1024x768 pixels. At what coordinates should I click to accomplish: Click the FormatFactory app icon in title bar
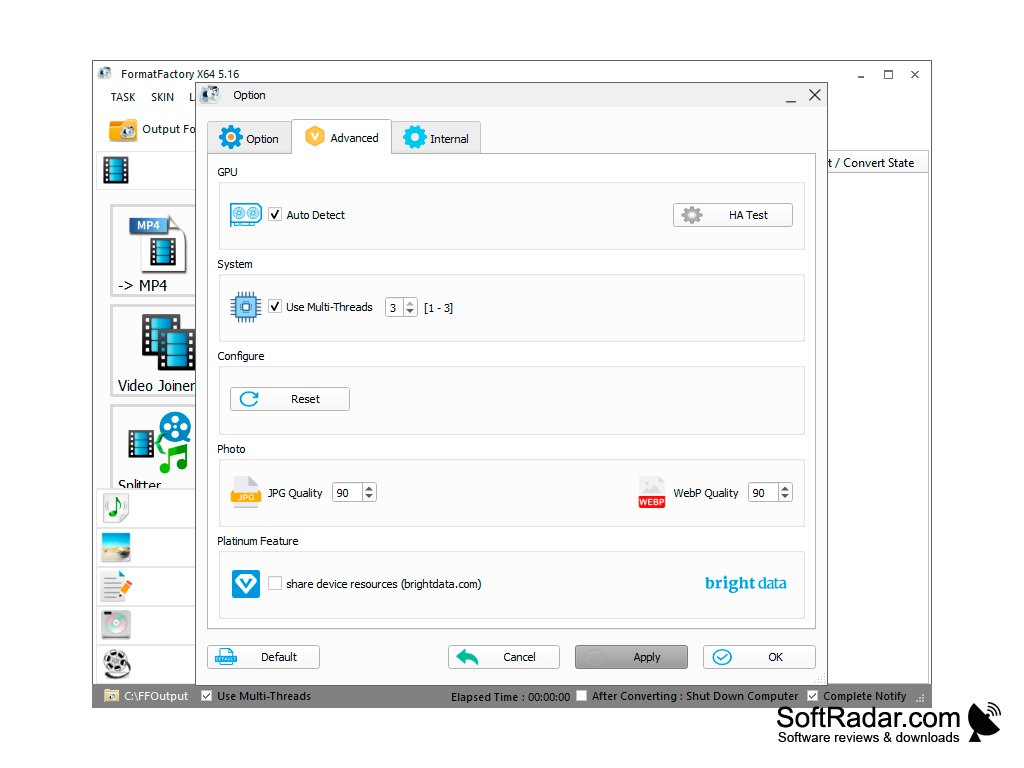click(x=105, y=73)
